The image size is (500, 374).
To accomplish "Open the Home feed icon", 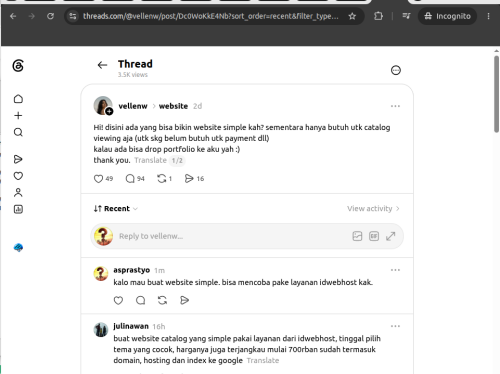I will 18,99.
